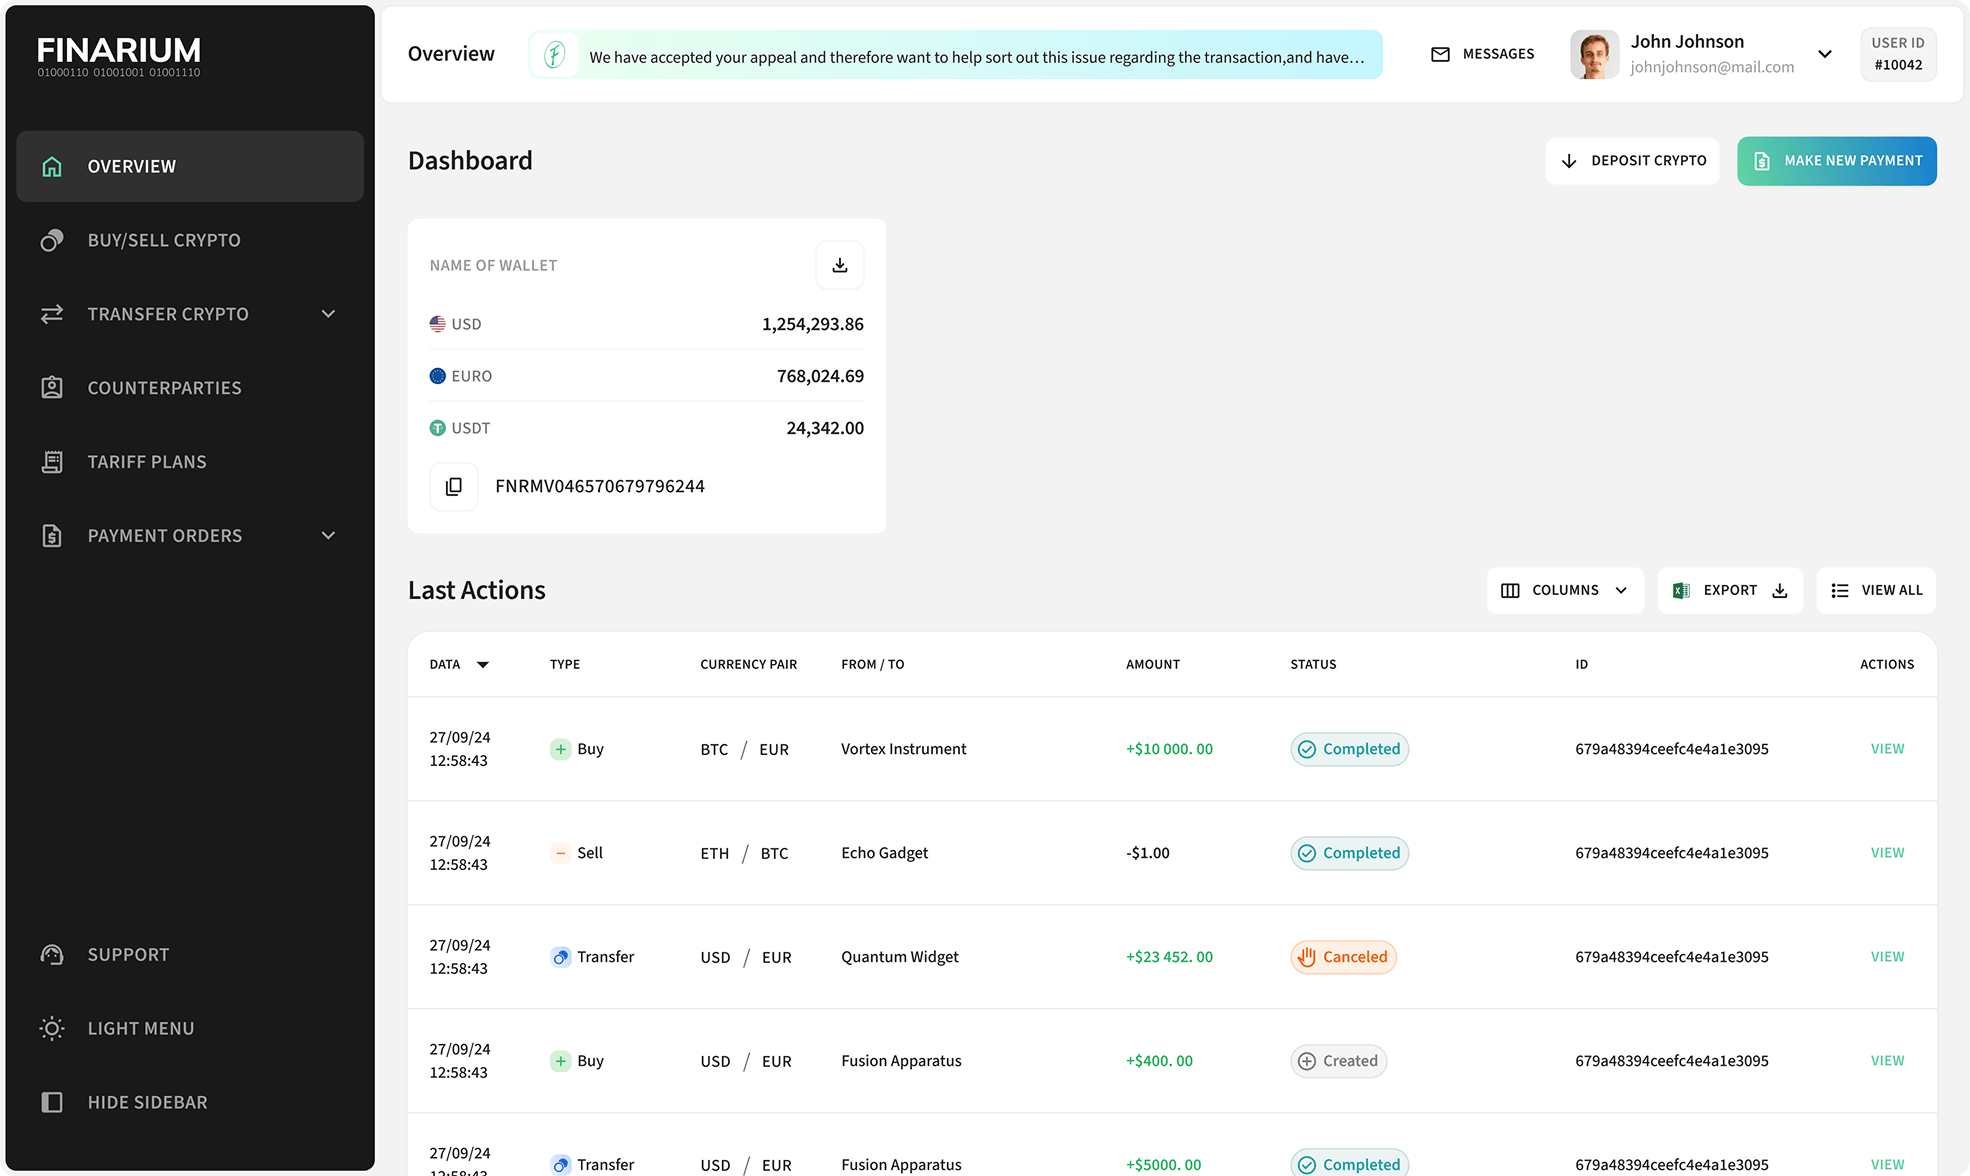Expand the Payment Orders submenu chevron

[328, 535]
